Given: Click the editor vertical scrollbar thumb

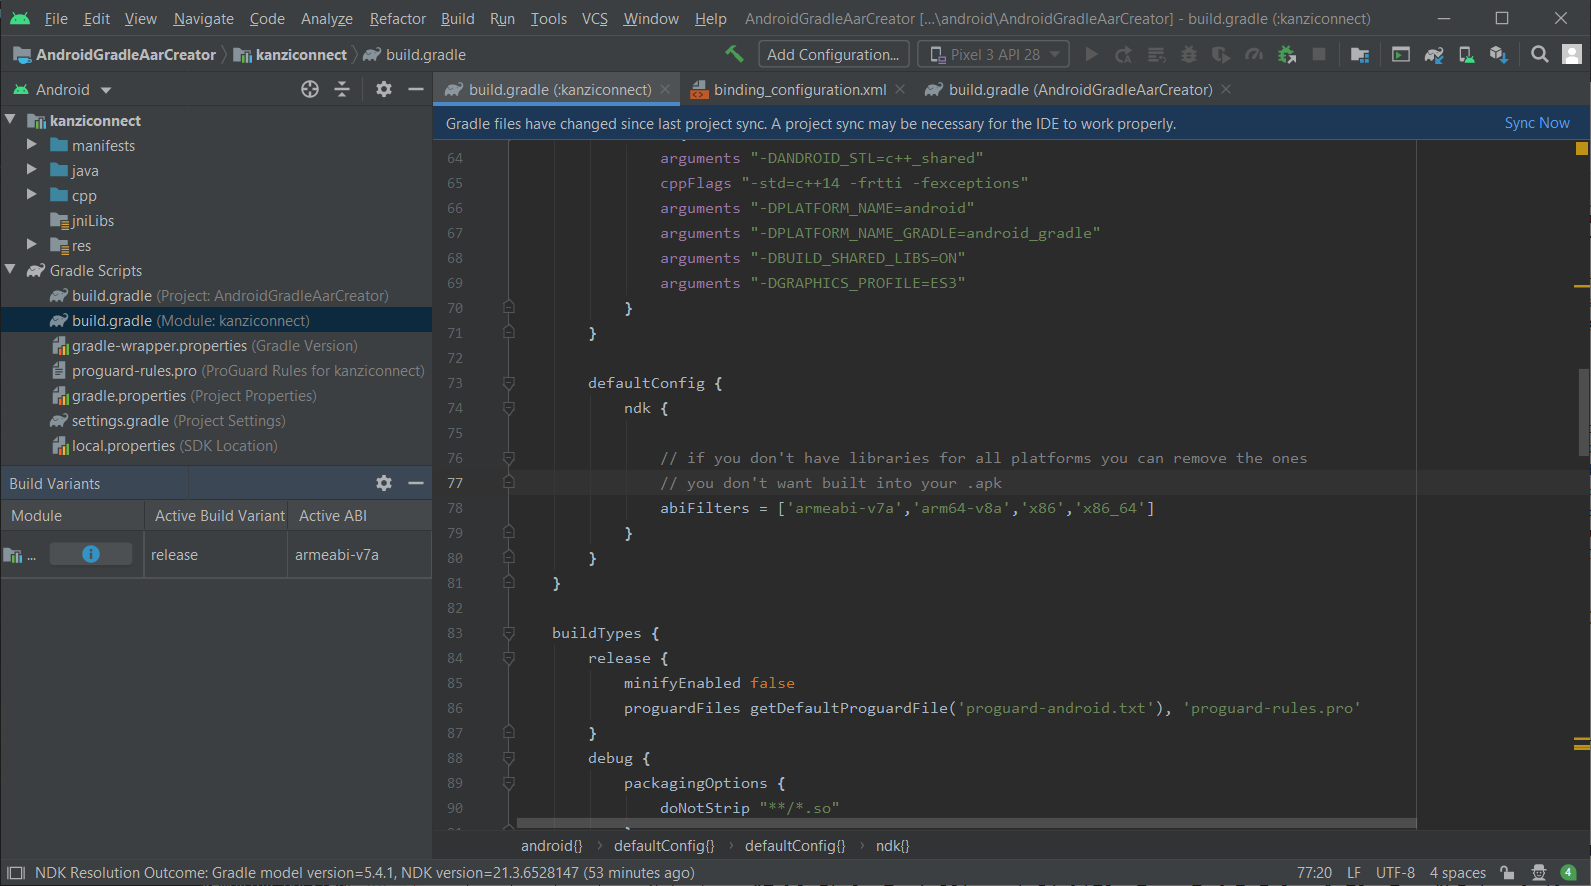Looking at the screenshot, I should coord(1583,412).
